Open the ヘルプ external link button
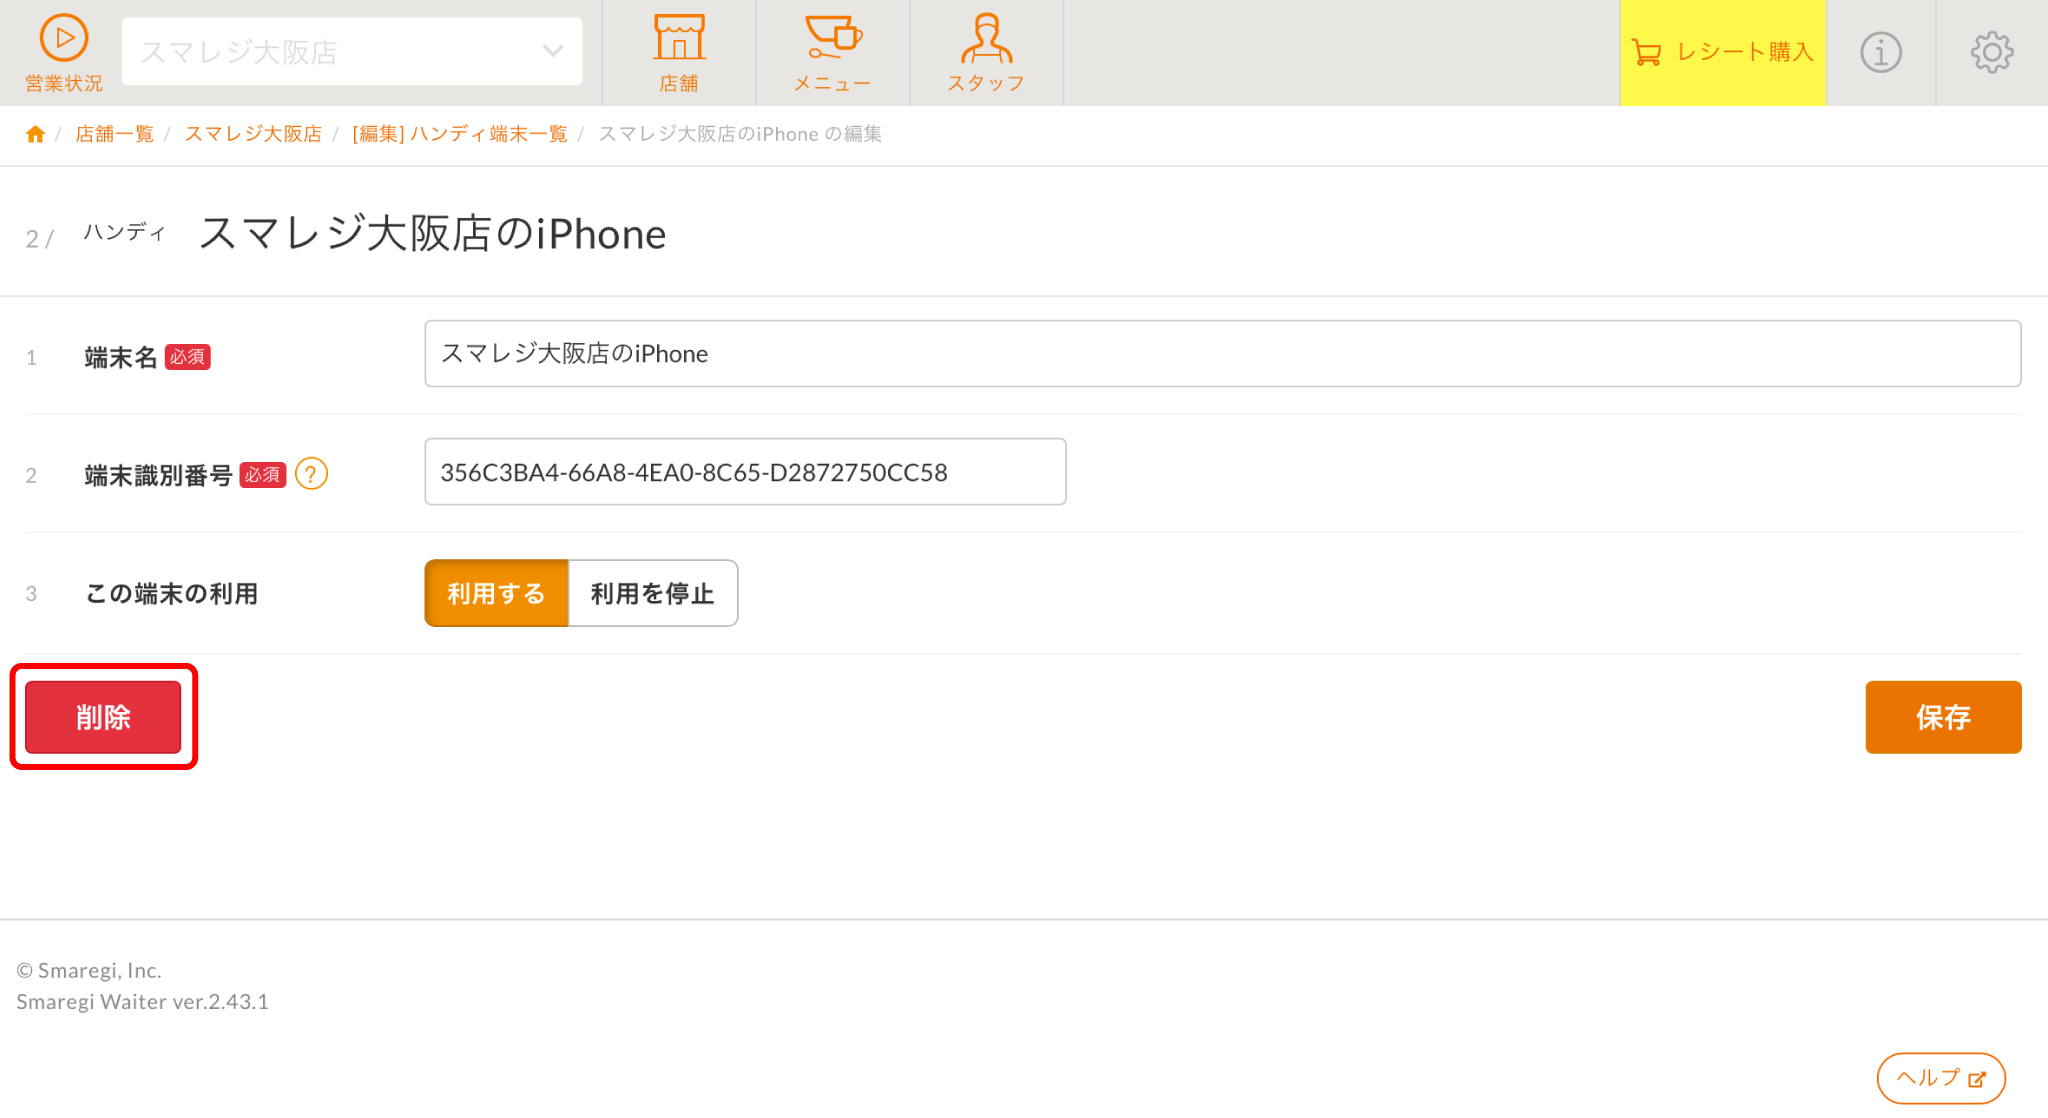The height and width of the screenshot is (1118, 2048). tap(1940, 1078)
